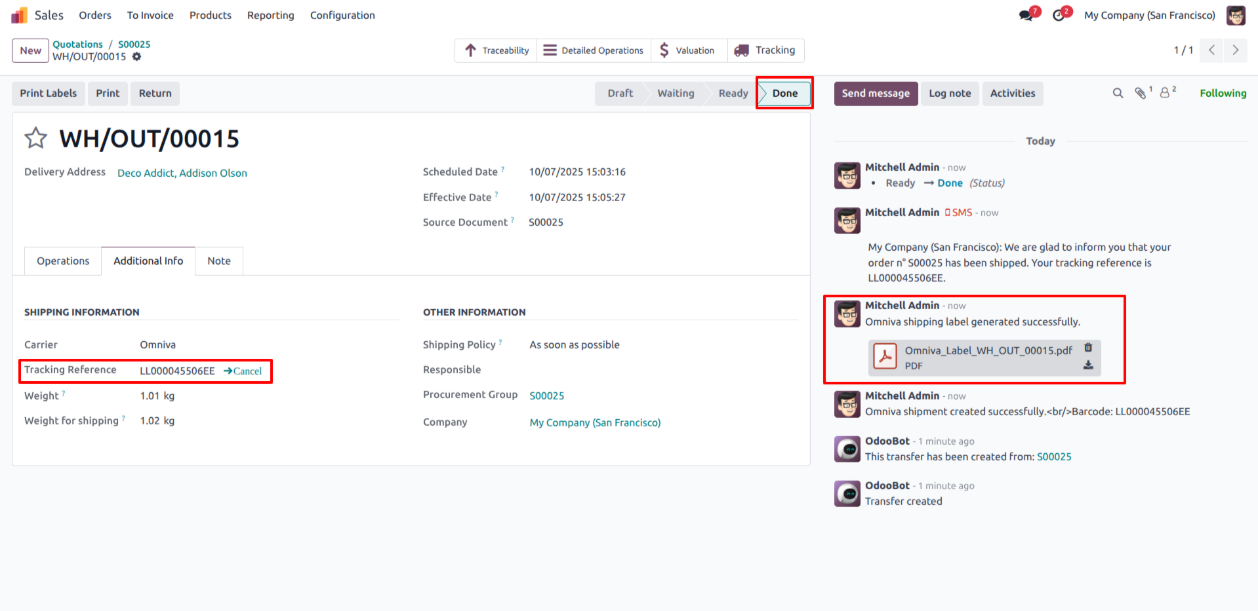Cancel the tracking reference shipment
Screen dimensions: 1258x611
(x=243, y=371)
